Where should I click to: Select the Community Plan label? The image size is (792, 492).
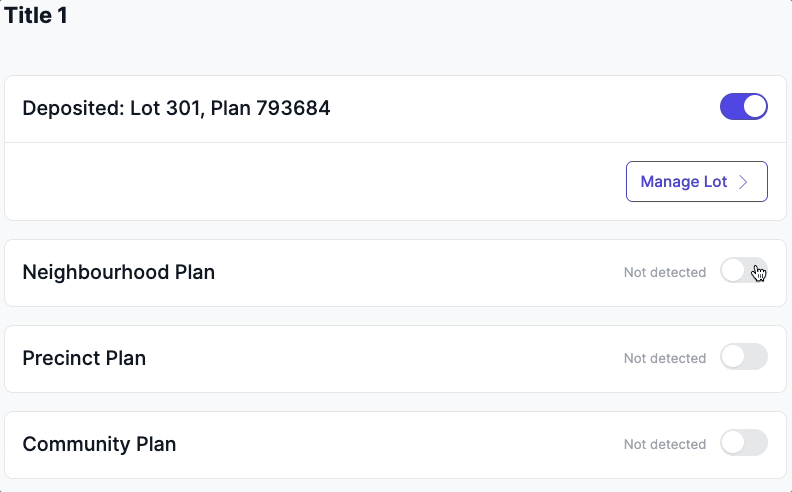tap(99, 444)
